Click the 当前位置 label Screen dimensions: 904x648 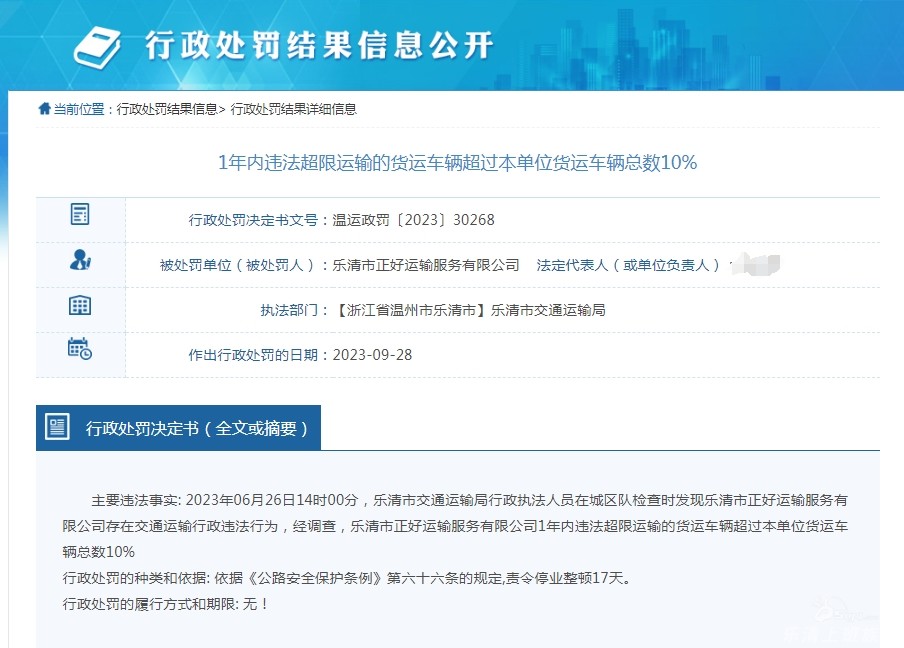(79, 109)
